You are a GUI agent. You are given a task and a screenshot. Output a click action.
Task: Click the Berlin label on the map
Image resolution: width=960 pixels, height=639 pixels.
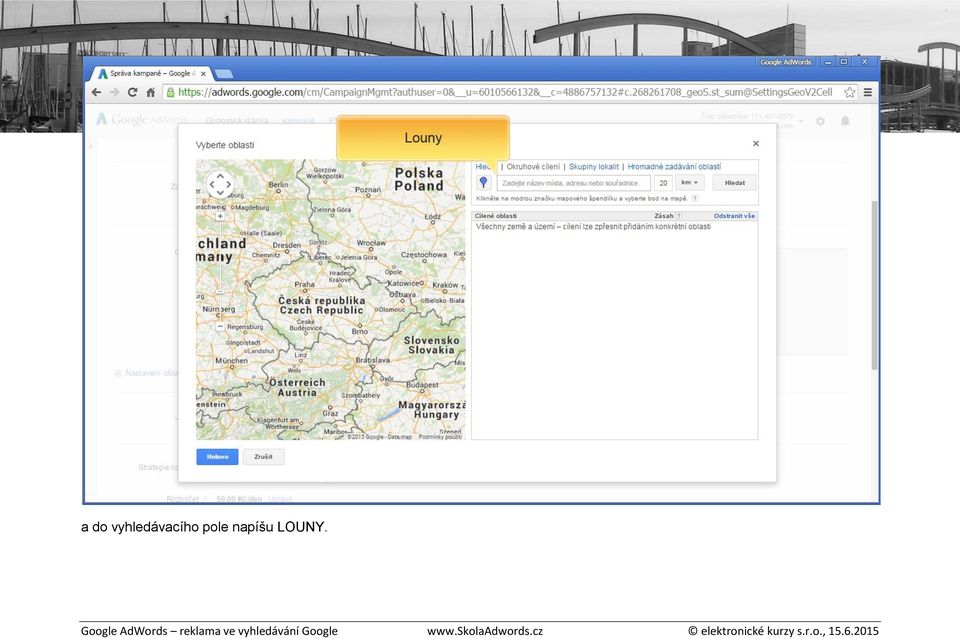tap(278, 184)
